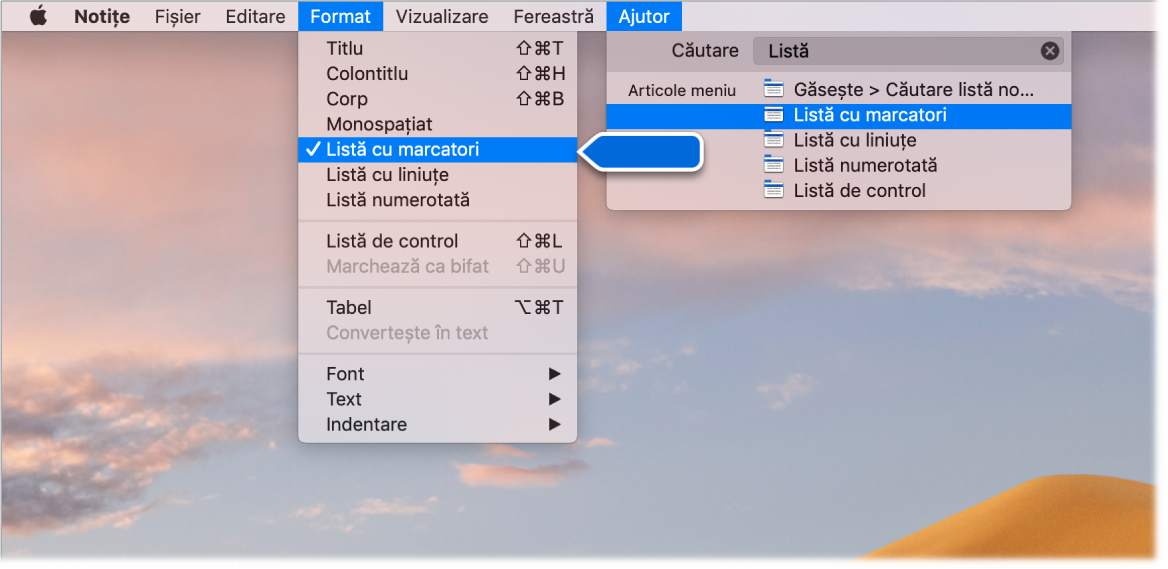
Task: Select Listă cu marcatori help result
Action: pos(839,115)
